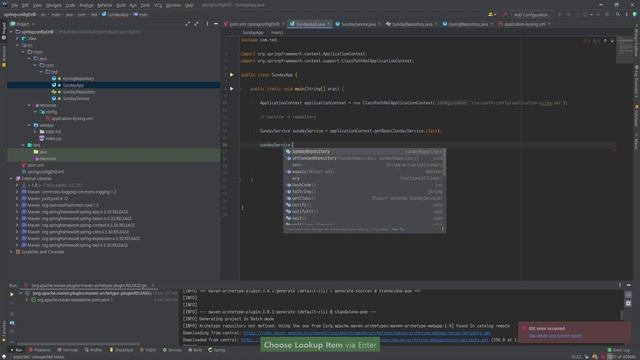Open the Profiler tool window tab
The image size is (640, 360).
point(93,350)
